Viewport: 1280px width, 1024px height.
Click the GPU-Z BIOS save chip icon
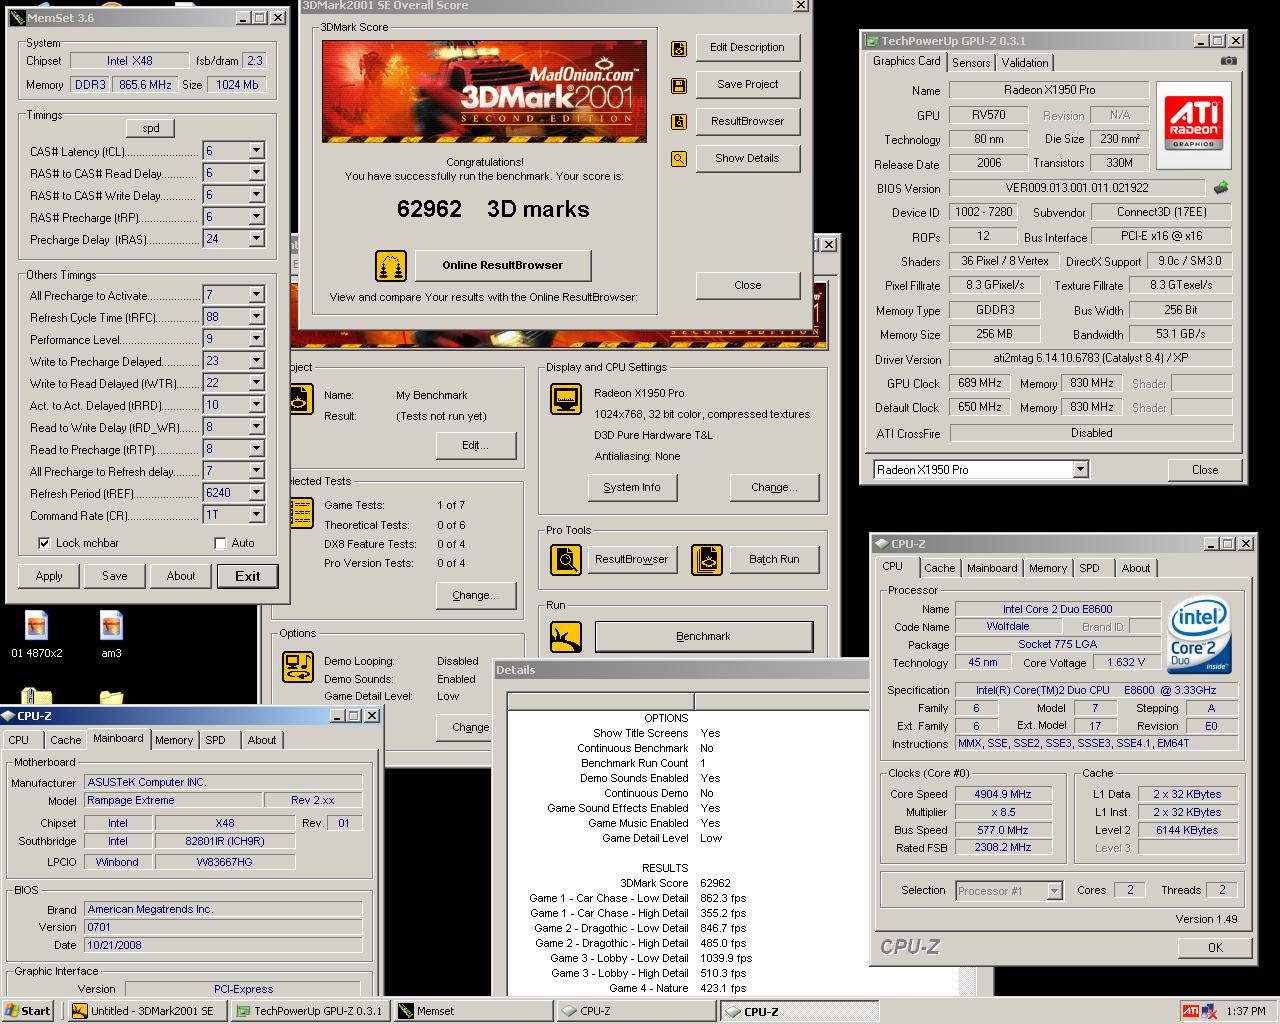pyautogui.click(x=1220, y=187)
